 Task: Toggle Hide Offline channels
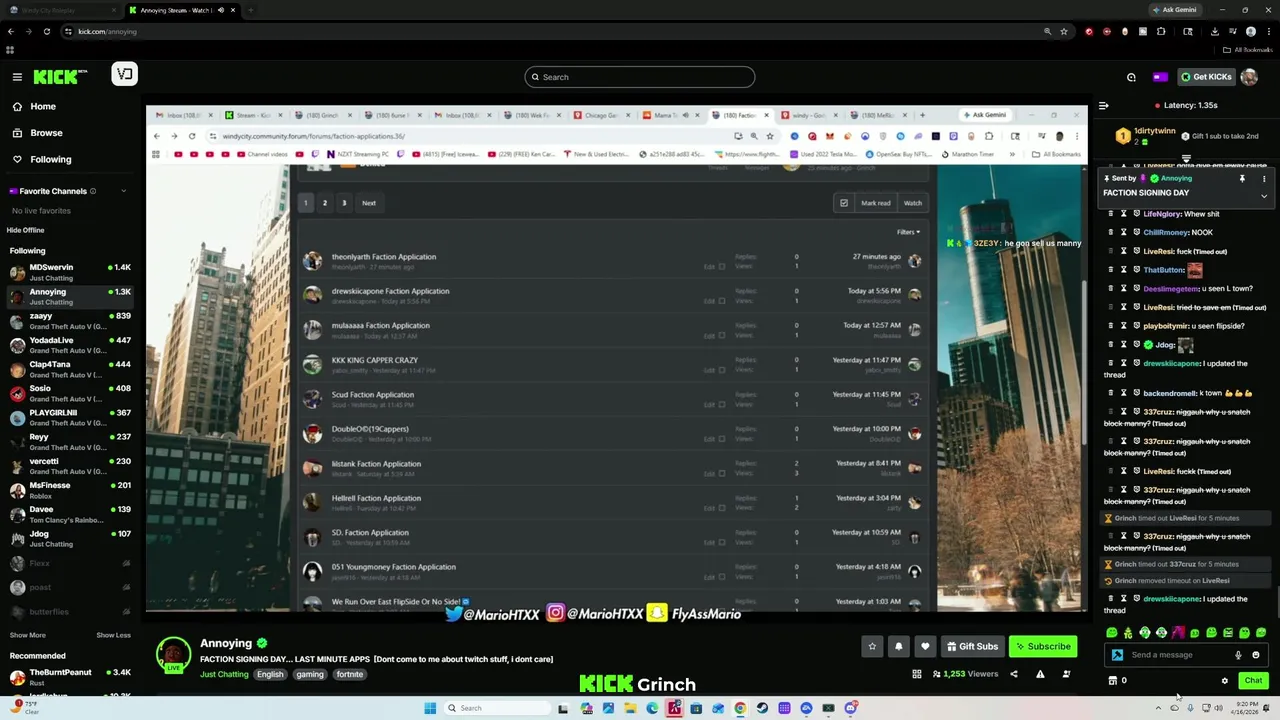pos(26,230)
